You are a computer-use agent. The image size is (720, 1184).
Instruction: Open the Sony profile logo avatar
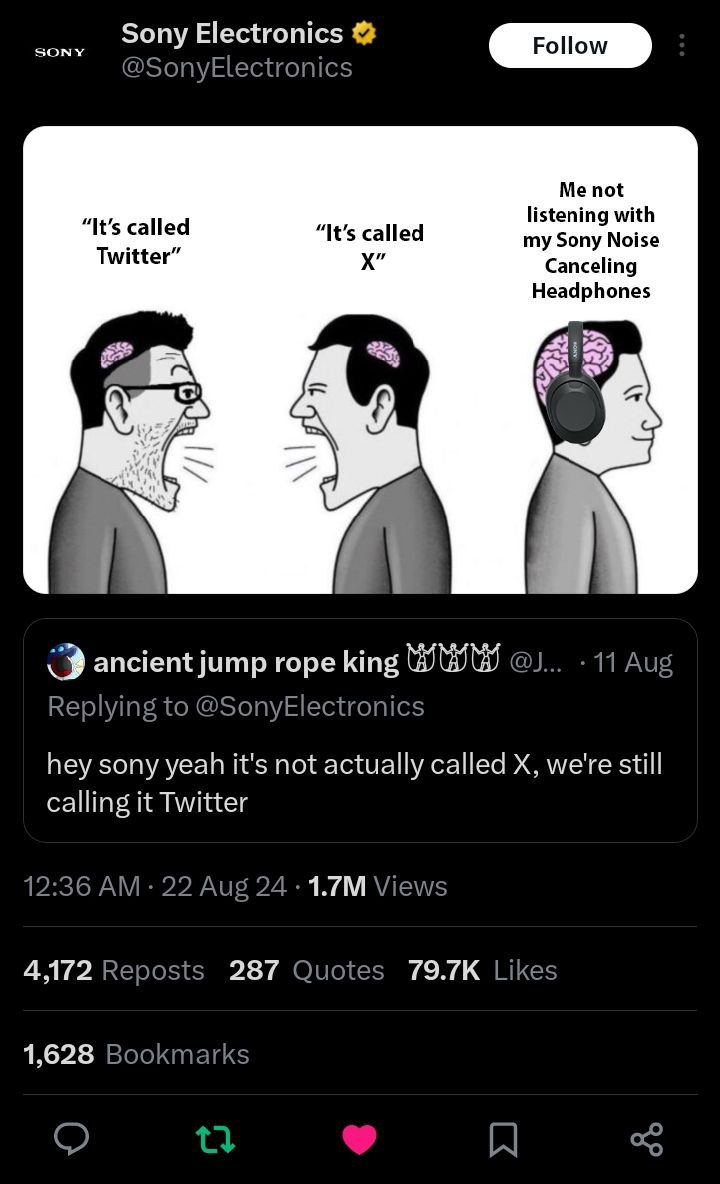click(60, 51)
